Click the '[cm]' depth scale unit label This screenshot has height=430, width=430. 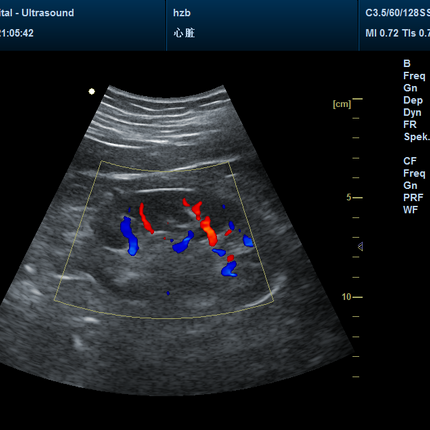(x=342, y=104)
